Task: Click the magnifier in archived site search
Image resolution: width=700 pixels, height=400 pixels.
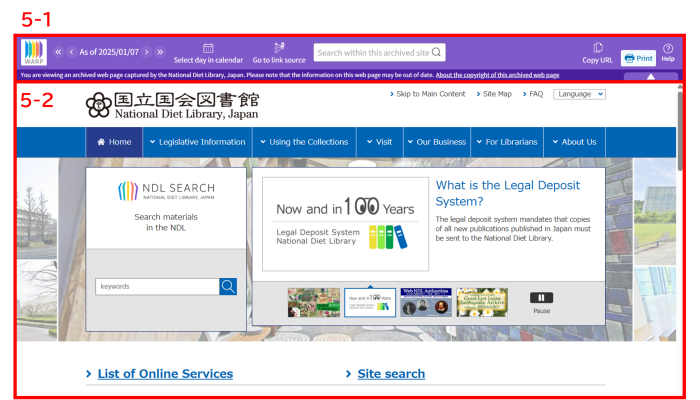Action: coord(436,52)
